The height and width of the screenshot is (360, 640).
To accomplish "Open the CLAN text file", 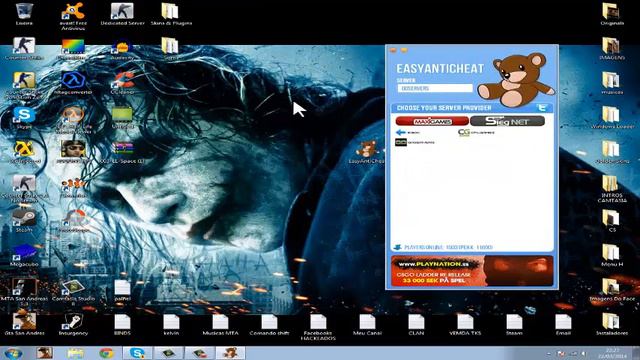I will (x=416, y=324).
